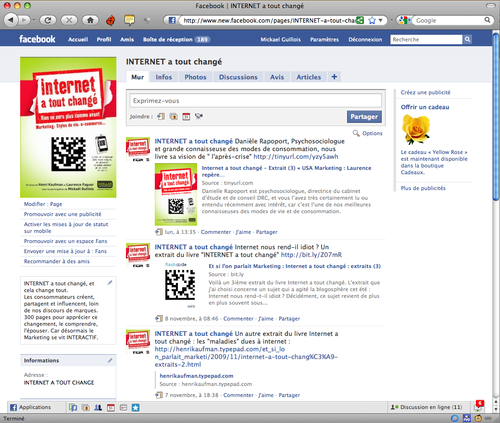Click the browser search magnifier icon
The image size is (500, 423).
point(487,20)
